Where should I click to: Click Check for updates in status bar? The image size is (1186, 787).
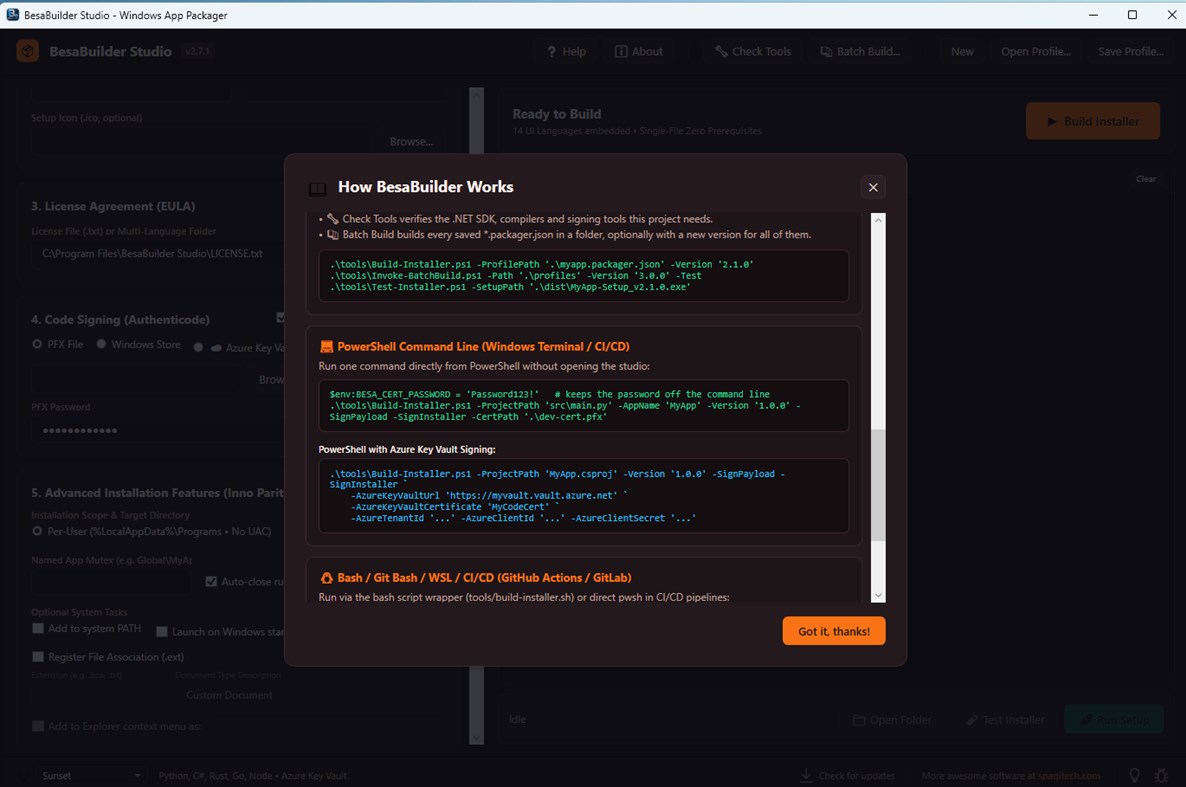click(x=848, y=776)
